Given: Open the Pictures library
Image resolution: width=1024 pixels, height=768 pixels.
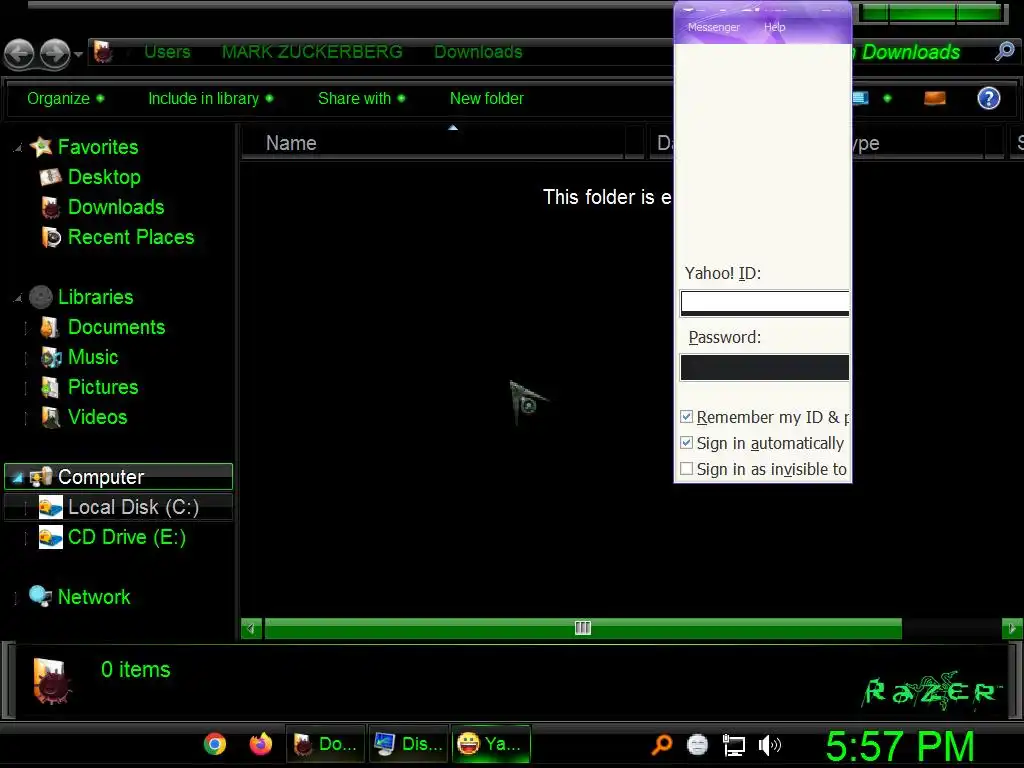Looking at the screenshot, I should click(x=103, y=387).
